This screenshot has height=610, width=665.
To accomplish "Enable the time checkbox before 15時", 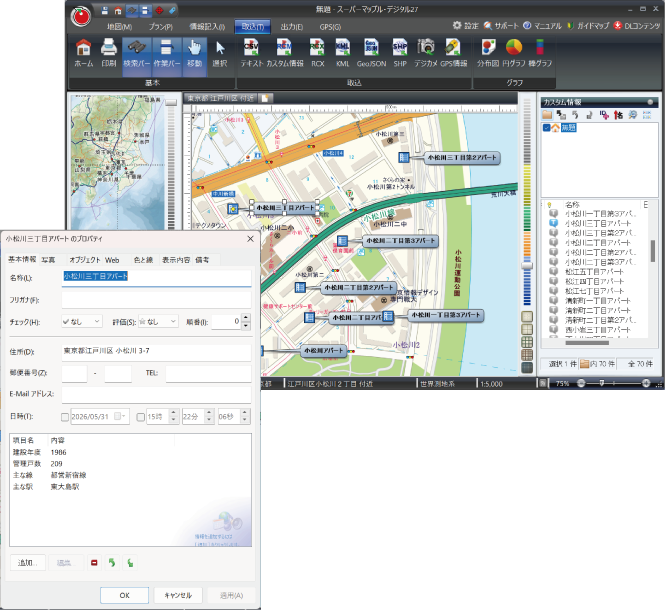I will (140, 417).
